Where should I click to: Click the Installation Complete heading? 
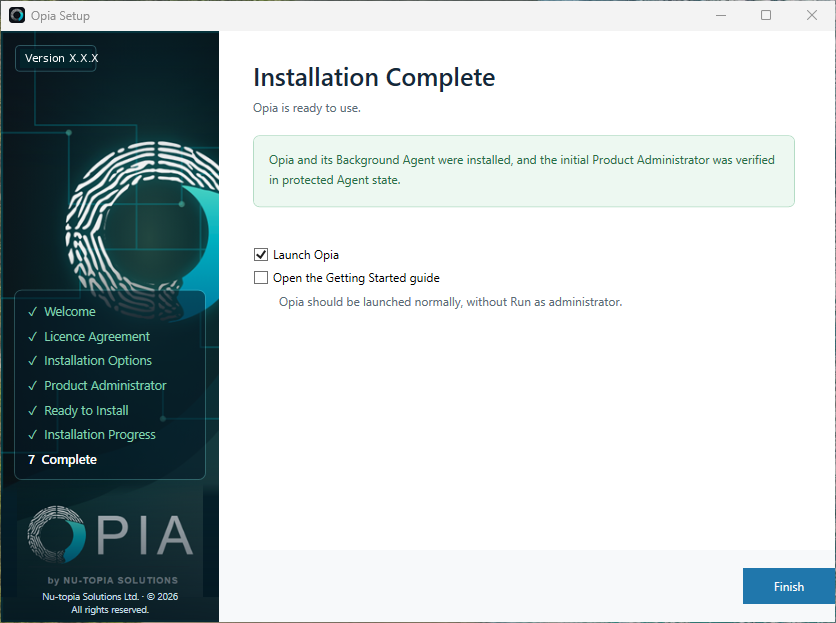pos(374,77)
